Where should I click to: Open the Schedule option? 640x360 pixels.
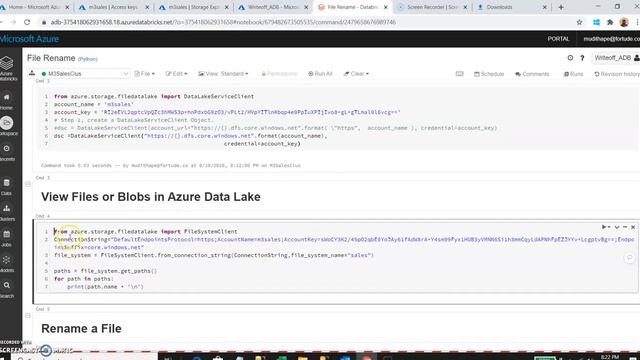pyautogui.click(x=489, y=74)
